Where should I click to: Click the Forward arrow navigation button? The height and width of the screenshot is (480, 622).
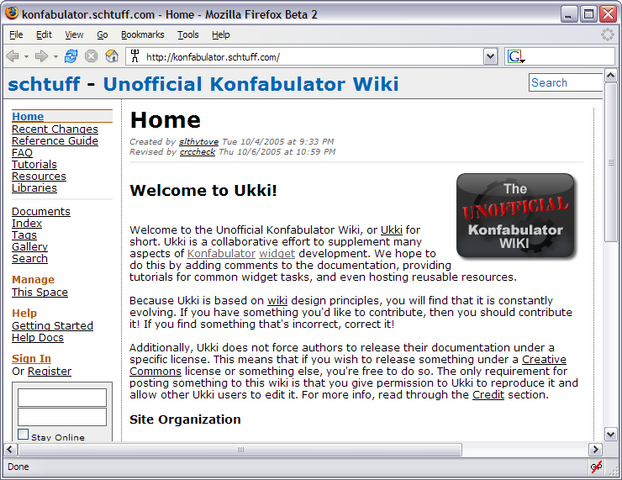[x=41, y=56]
